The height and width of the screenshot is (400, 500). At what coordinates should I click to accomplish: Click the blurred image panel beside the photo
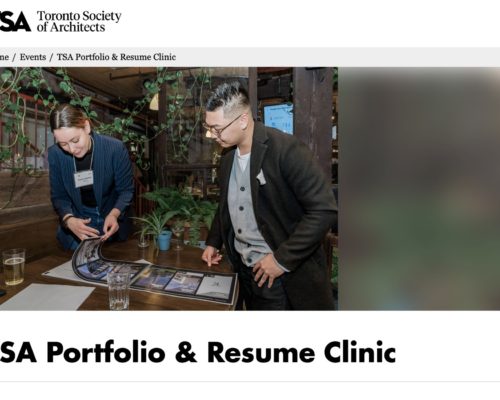419,189
